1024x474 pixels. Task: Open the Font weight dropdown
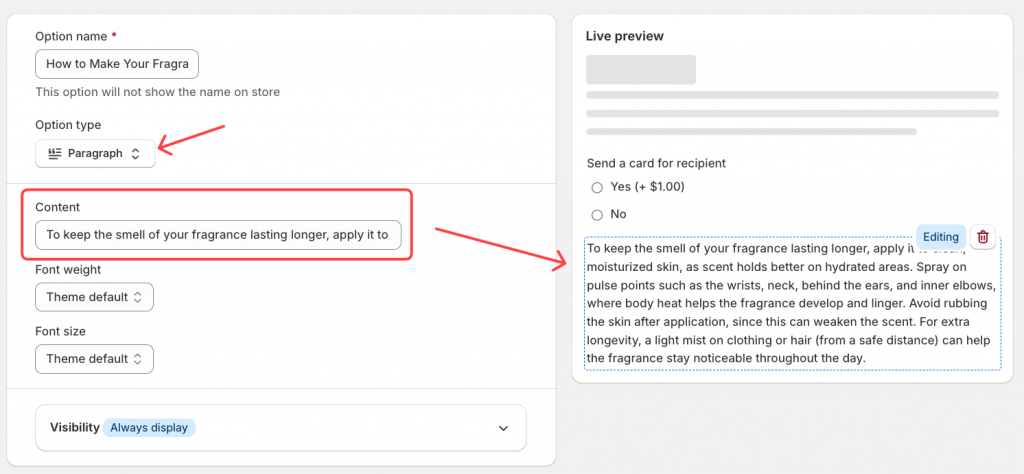coord(95,297)
